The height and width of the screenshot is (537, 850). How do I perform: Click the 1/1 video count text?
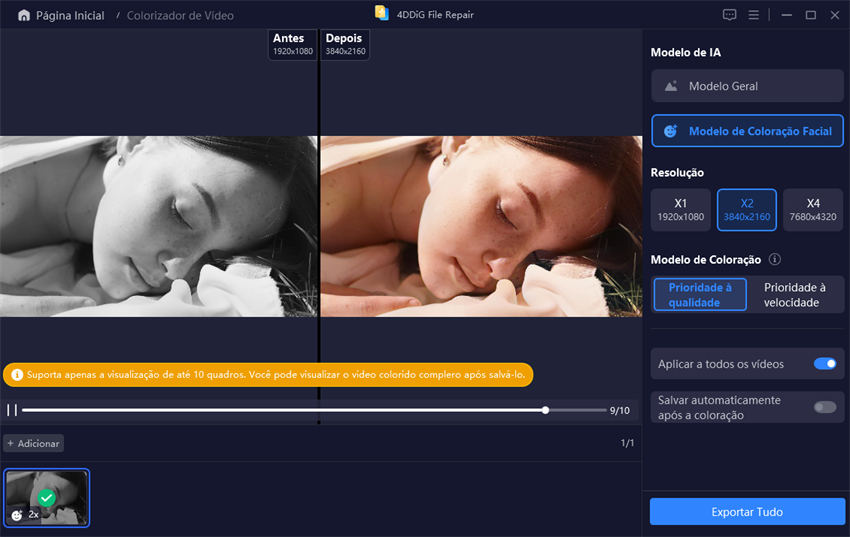[x=627, y=443]
